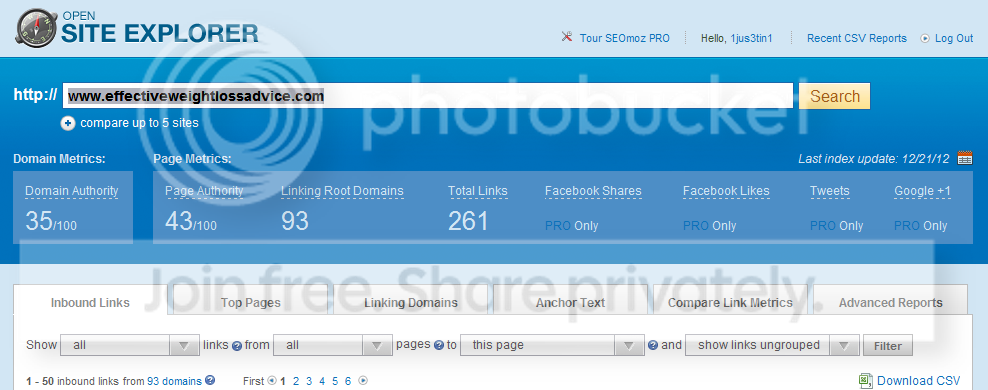Click the Log Out arrow icon
This screenshot has height=390, width=988.
click(x=925, y=38)
